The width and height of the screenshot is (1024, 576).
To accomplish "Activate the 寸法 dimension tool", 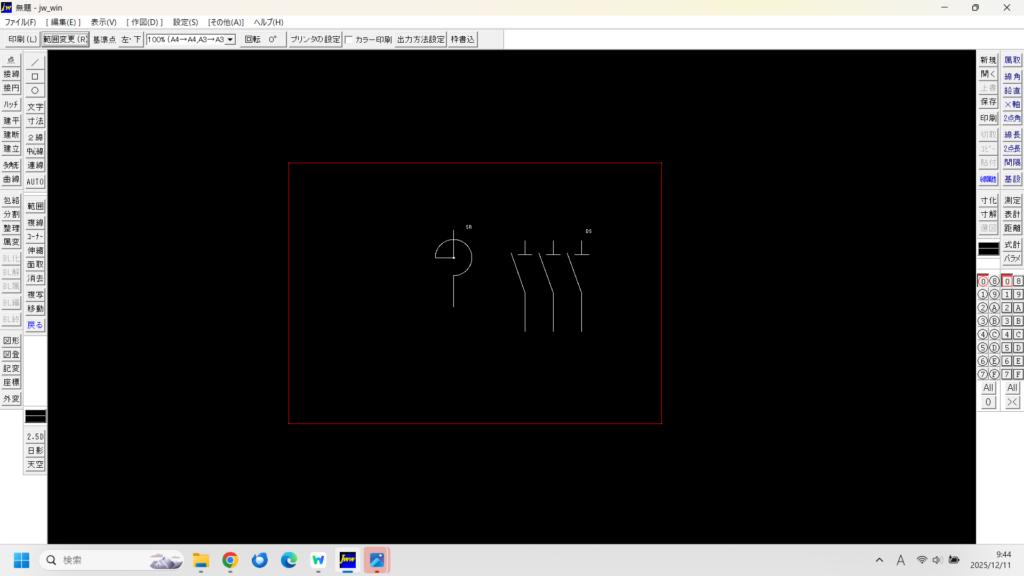I will (35, 121).
